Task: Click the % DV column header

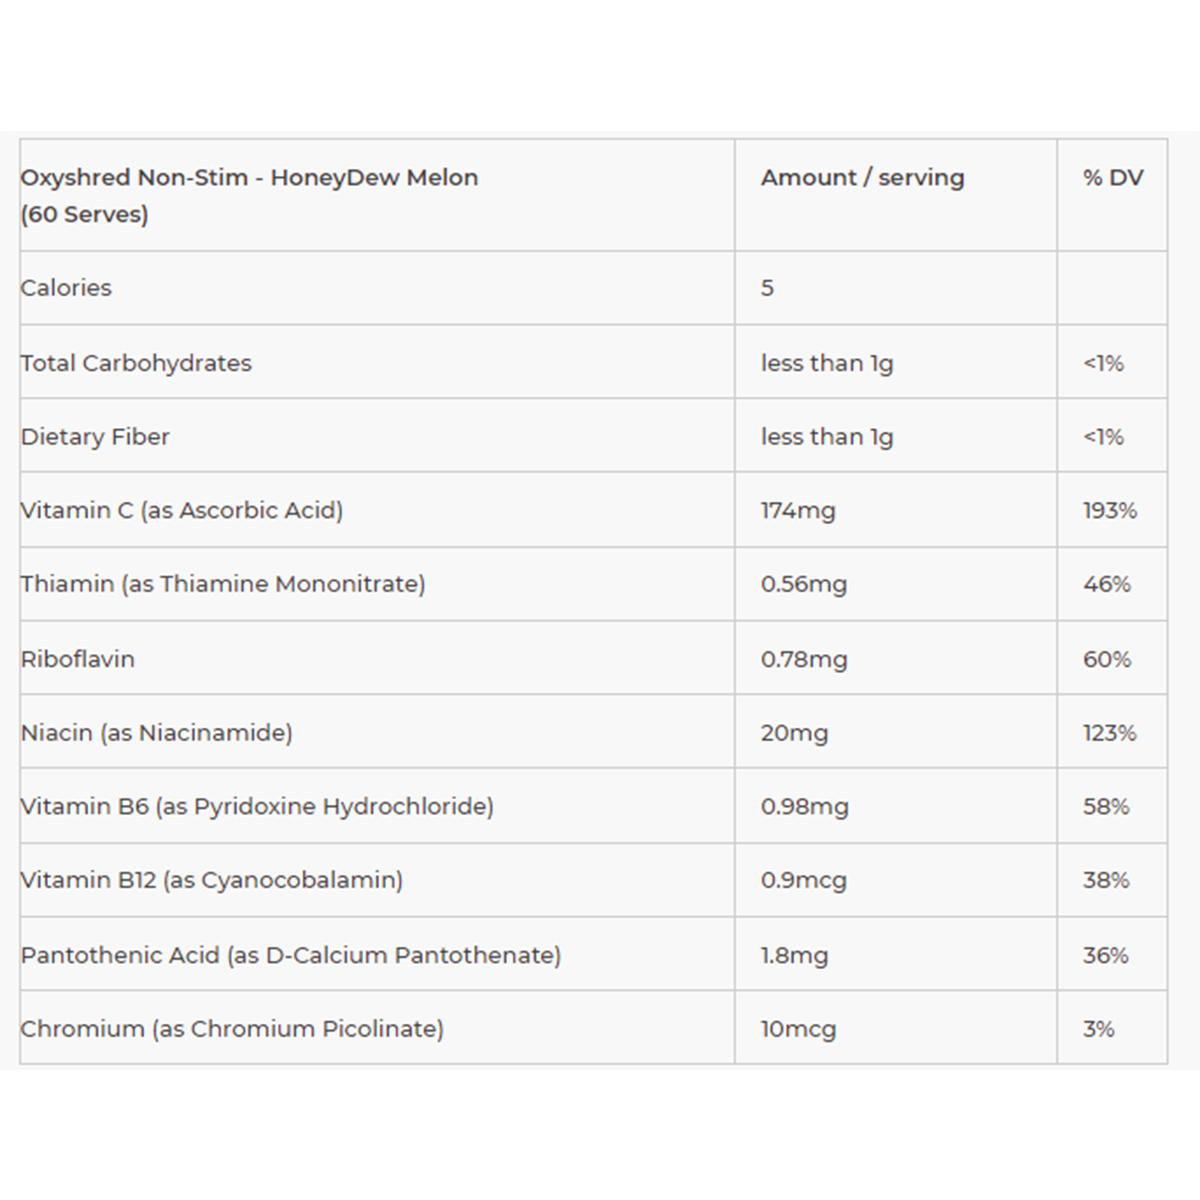Action: click(x=1112, y=178)
